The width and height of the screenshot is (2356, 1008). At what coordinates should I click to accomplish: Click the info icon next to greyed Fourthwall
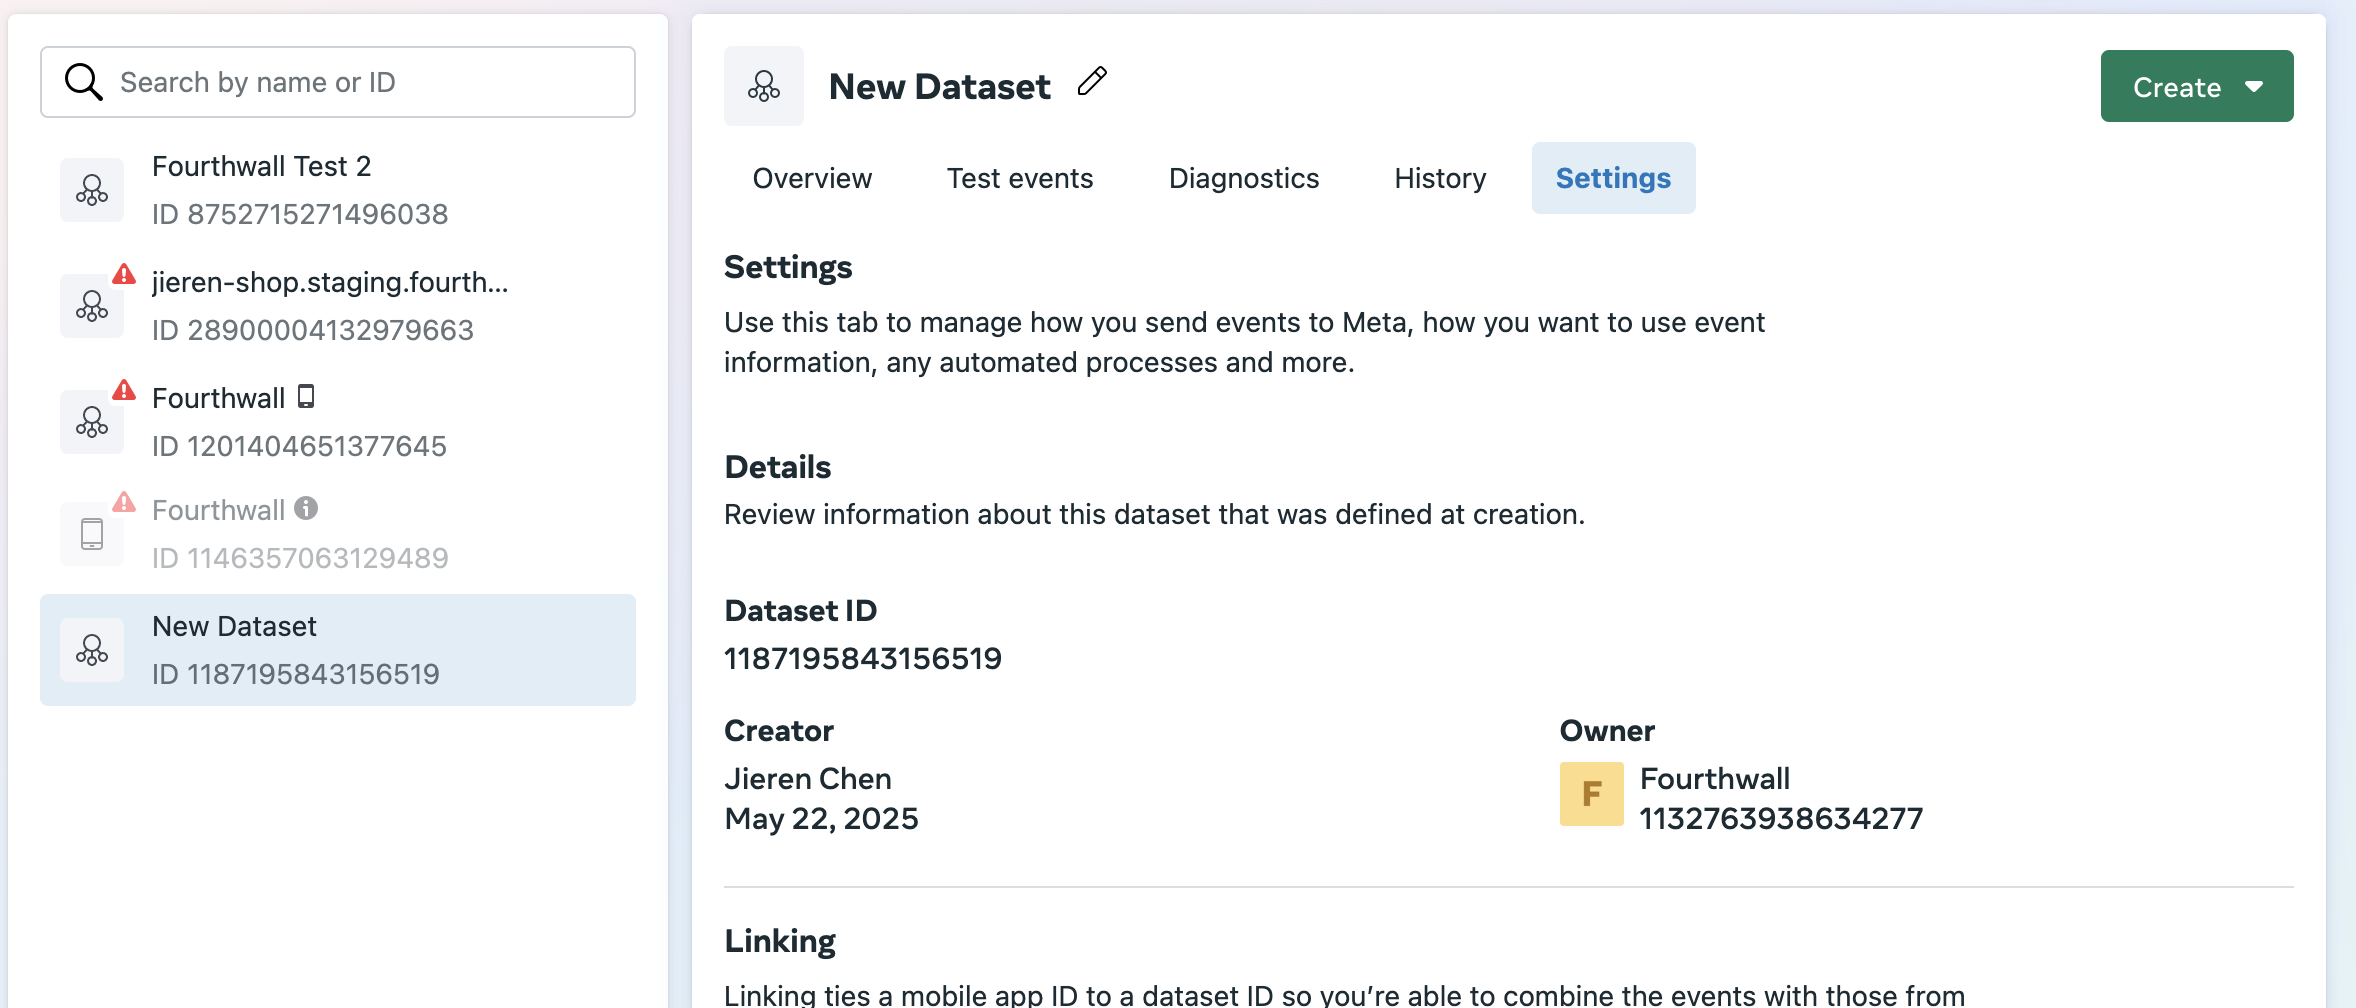[306, 509]
